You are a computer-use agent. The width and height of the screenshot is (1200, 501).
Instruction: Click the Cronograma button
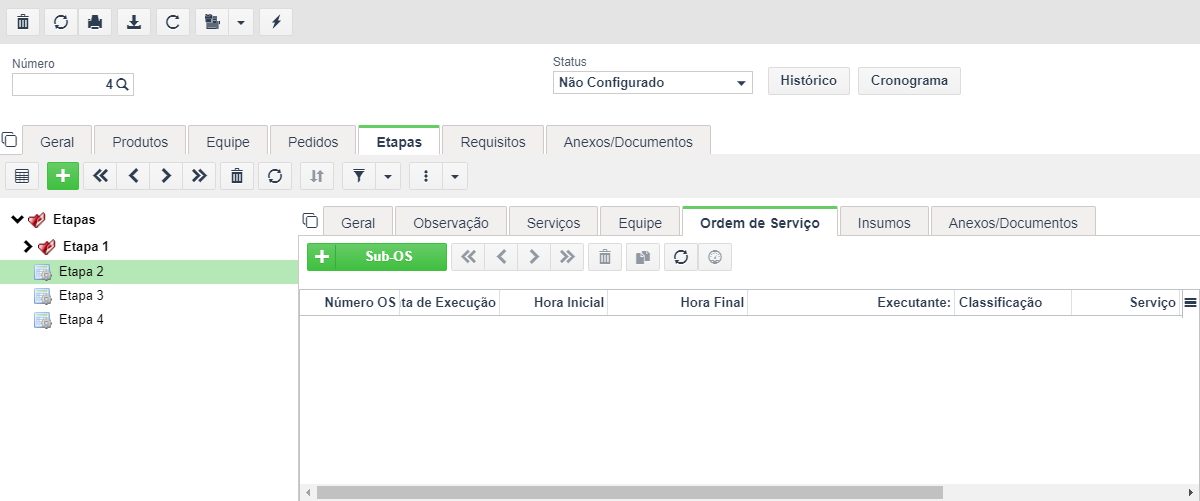(x=909, y=81)
